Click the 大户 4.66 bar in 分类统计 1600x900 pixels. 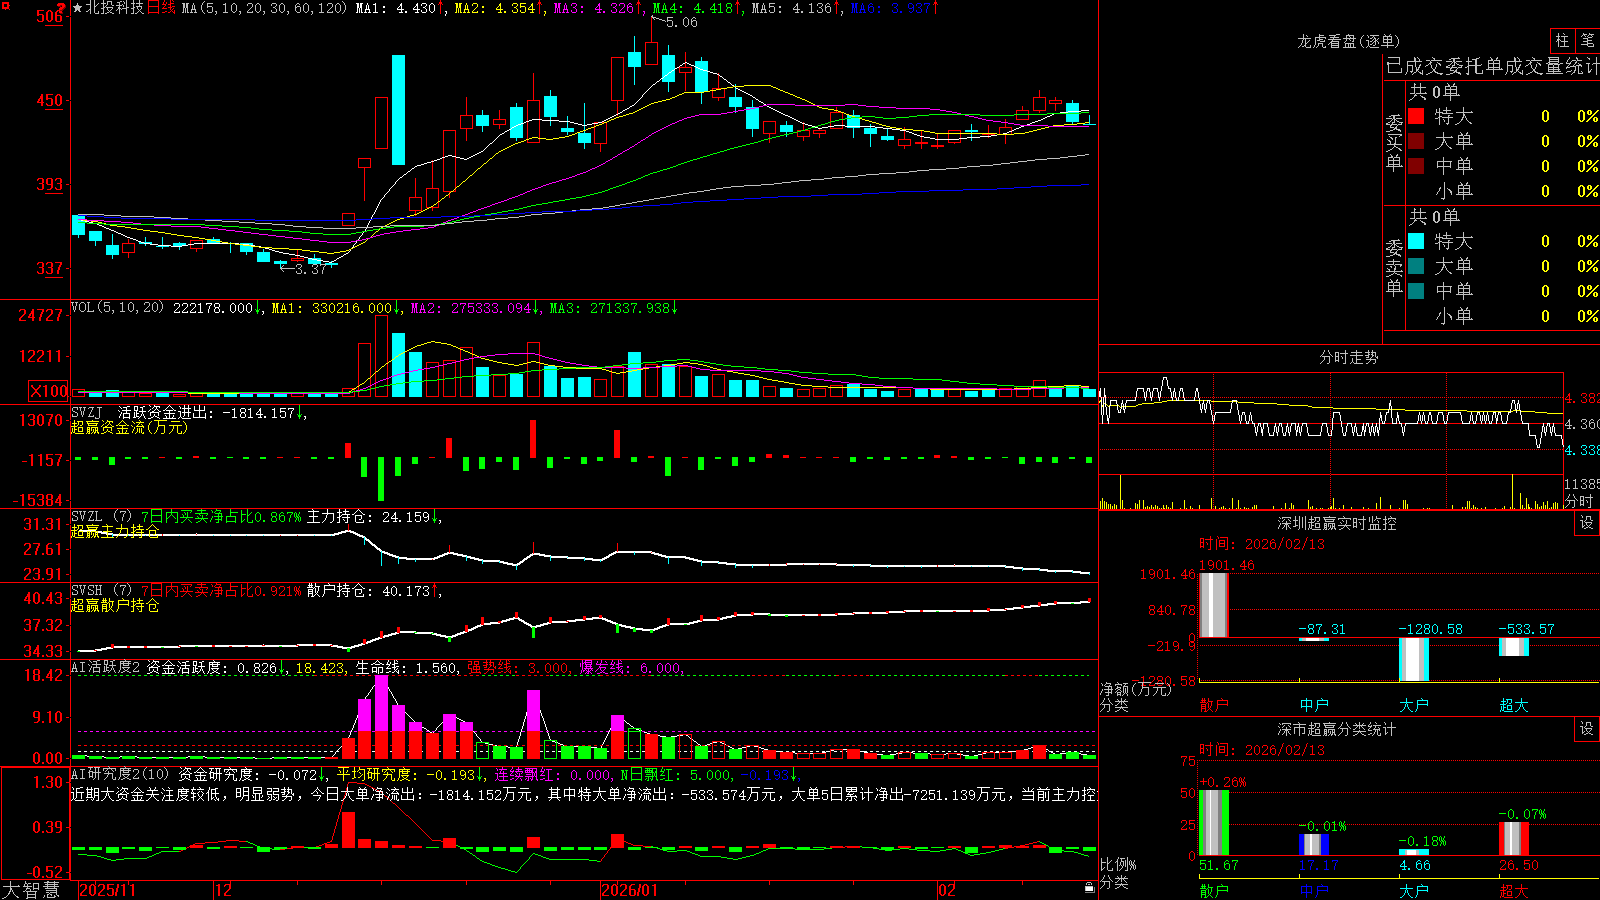click(x=1414, y=853)
